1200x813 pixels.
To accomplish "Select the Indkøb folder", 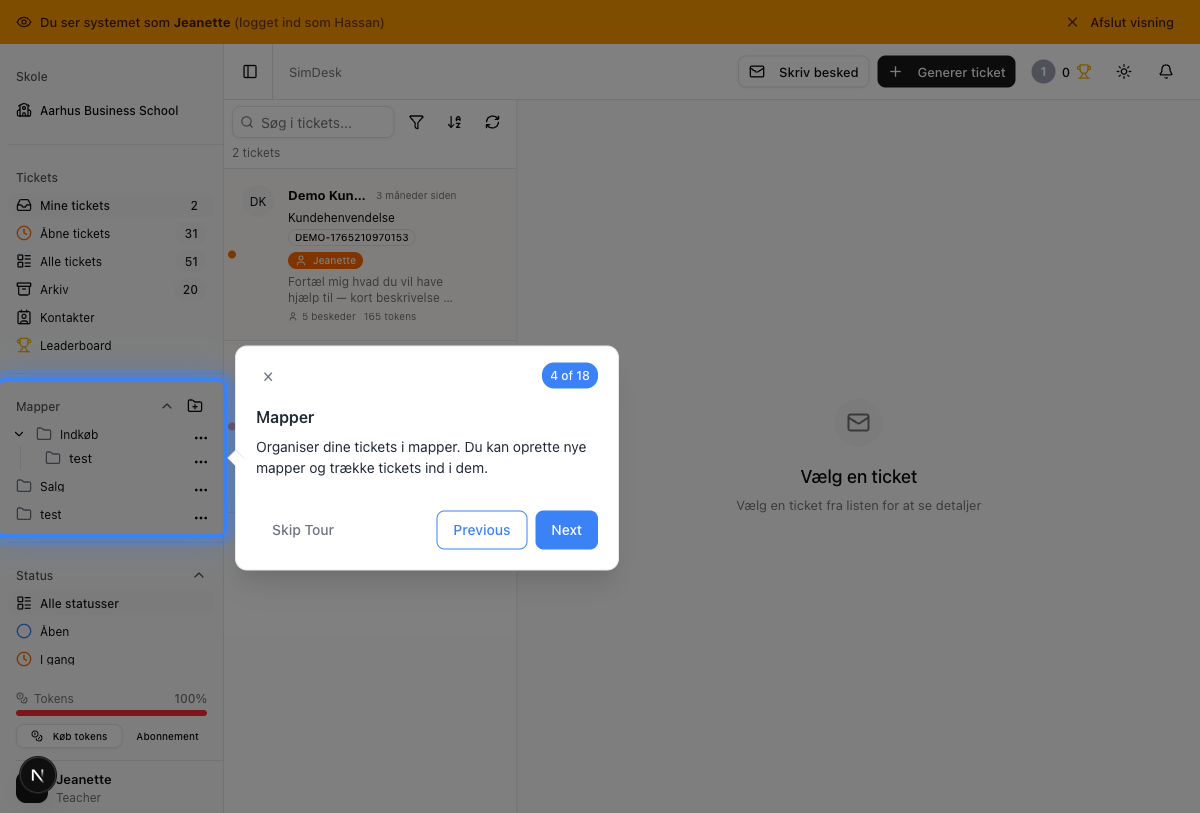I will (79, 434).
